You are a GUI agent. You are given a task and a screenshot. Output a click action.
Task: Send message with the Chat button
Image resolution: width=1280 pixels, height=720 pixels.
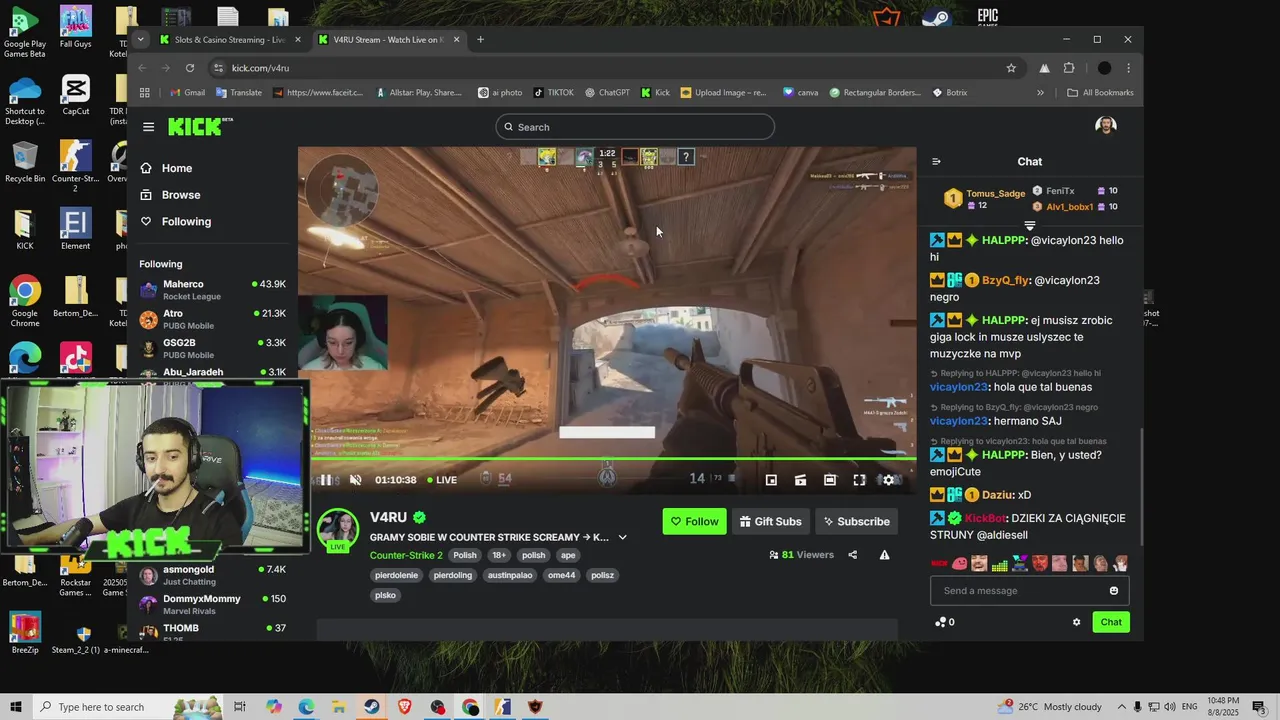(1111, 622)
